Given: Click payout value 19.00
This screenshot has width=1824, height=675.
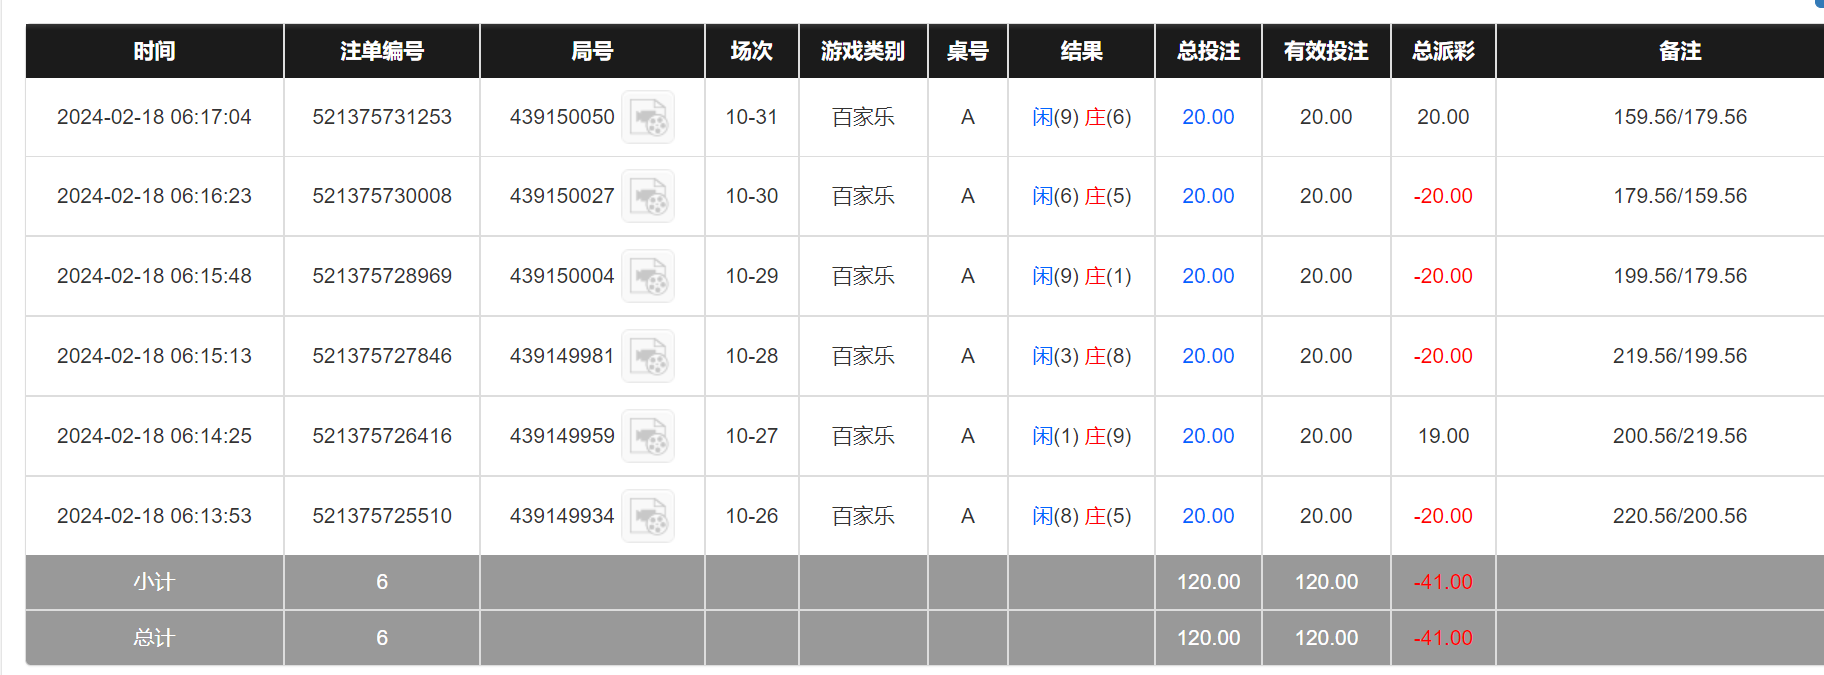Looking at the screenshot, I should point(1443,436).
